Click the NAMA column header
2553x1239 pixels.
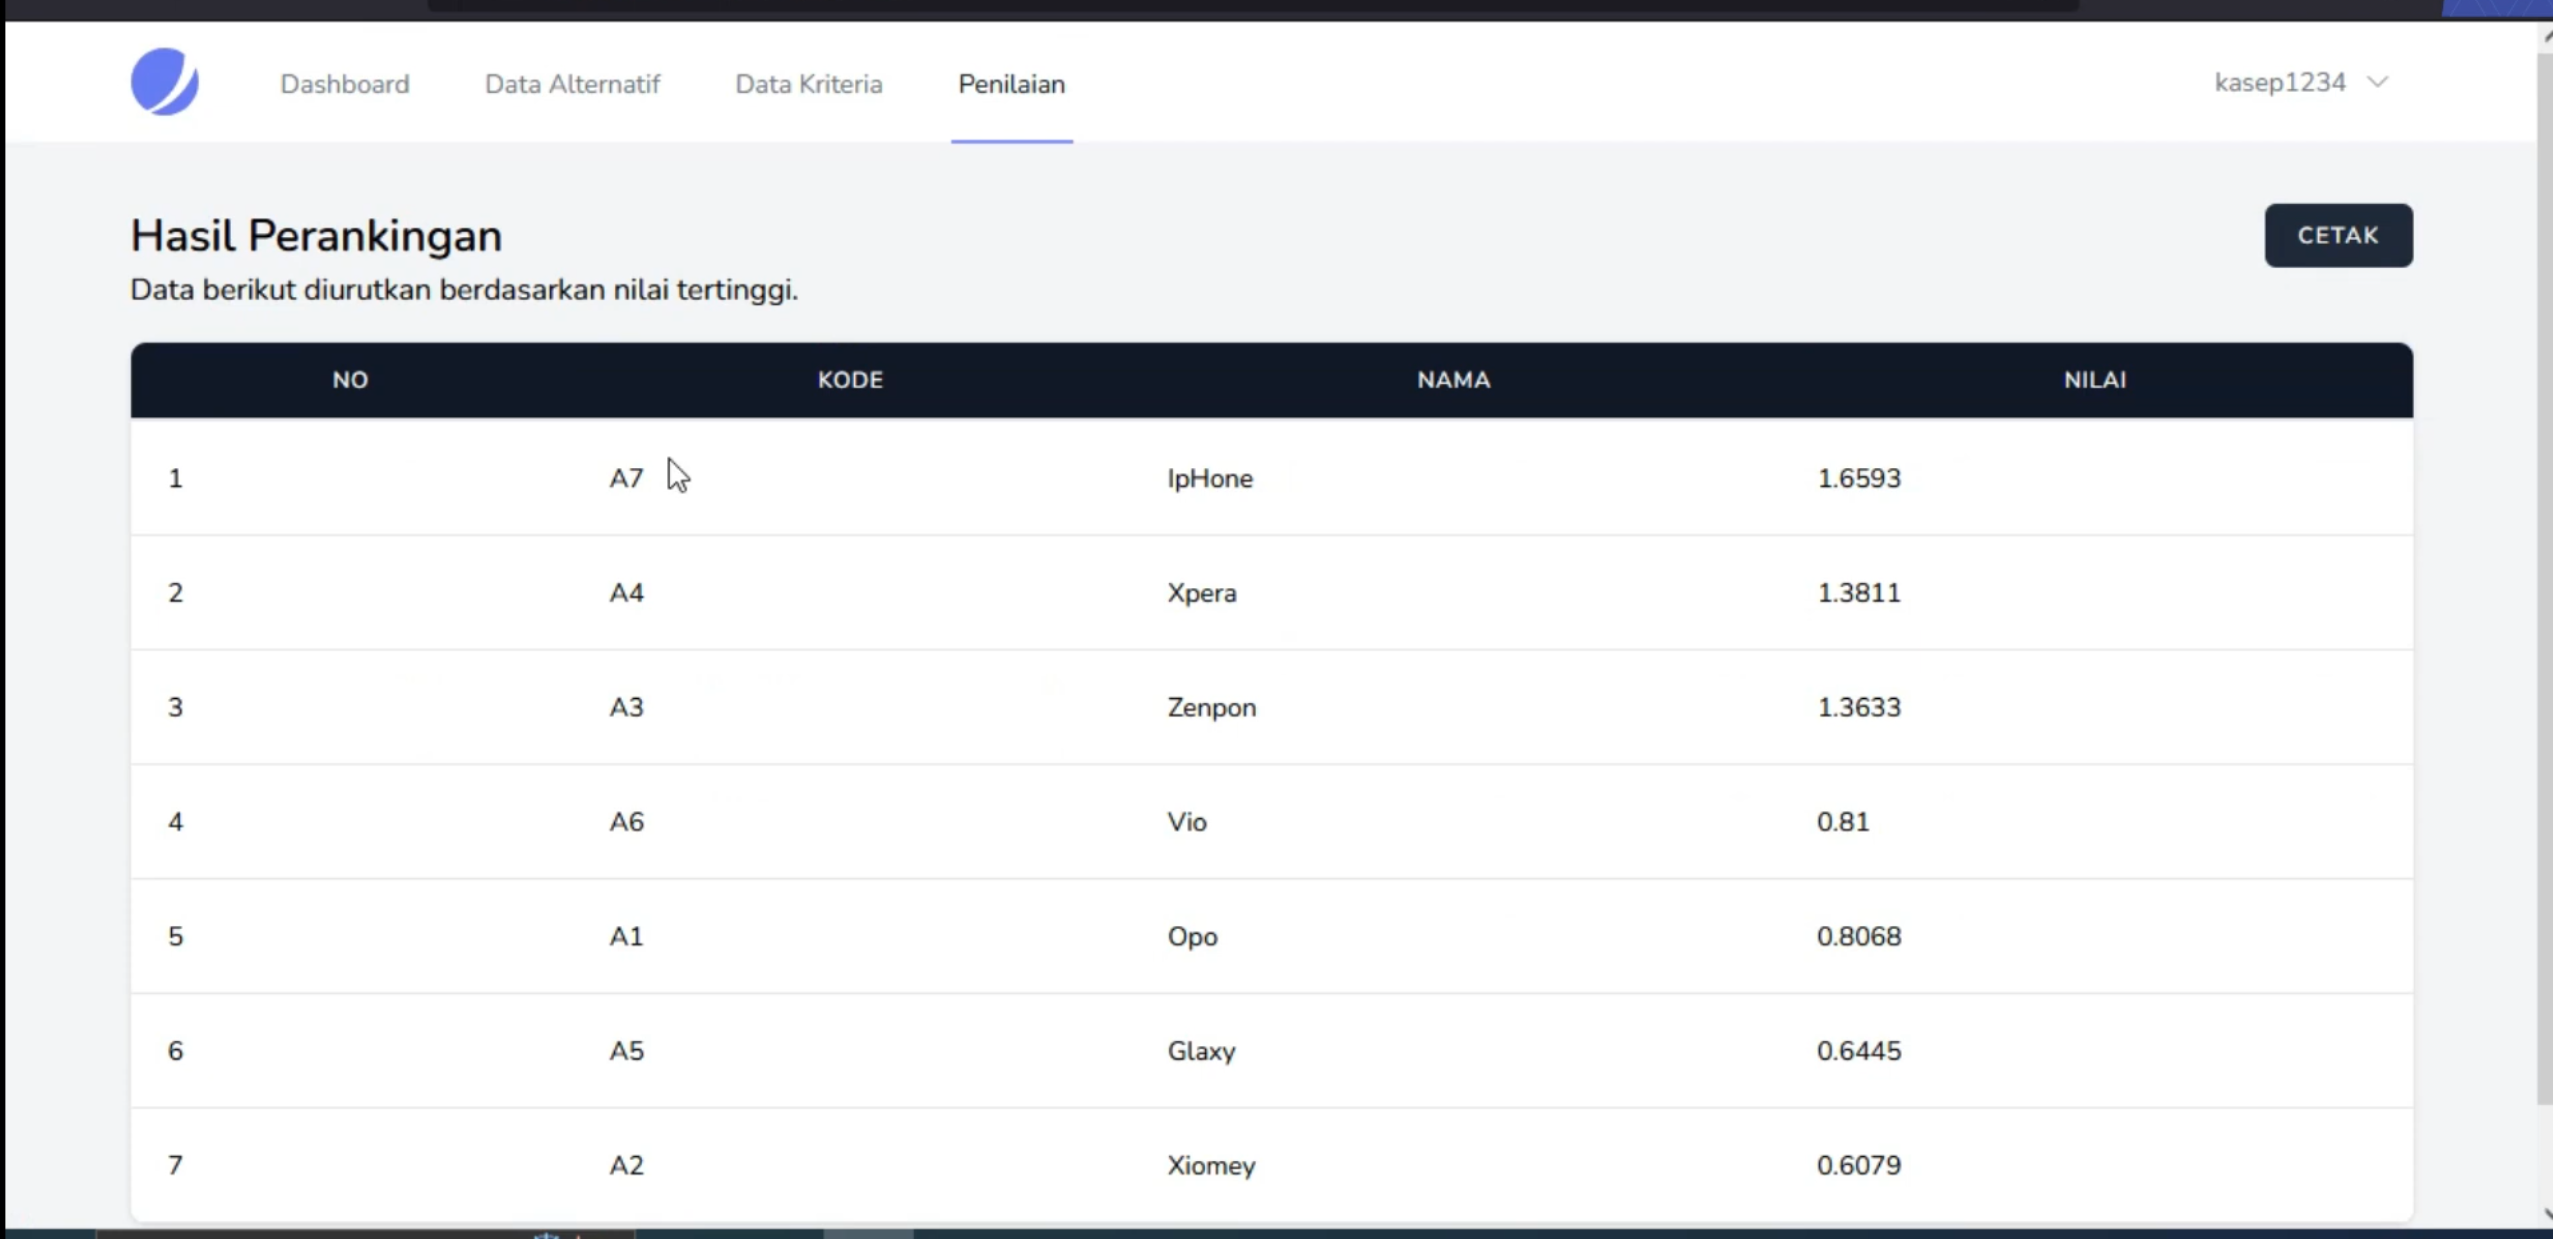pos(1453,380)
